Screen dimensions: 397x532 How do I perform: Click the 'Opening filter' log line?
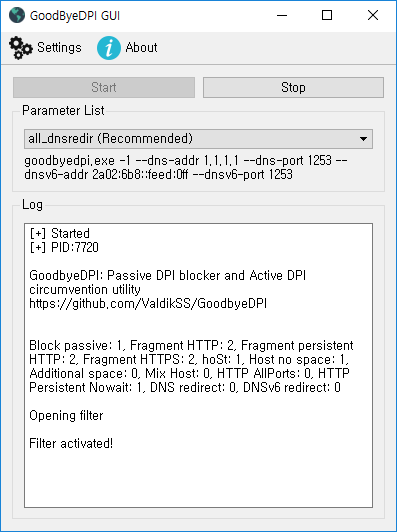[66, 416]
